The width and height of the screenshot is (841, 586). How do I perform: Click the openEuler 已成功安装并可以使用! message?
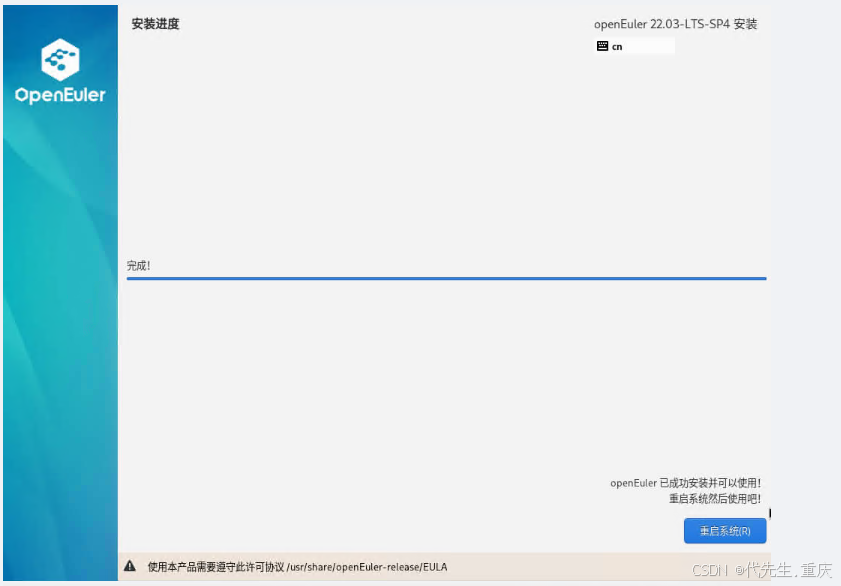(x=685, y=483)
